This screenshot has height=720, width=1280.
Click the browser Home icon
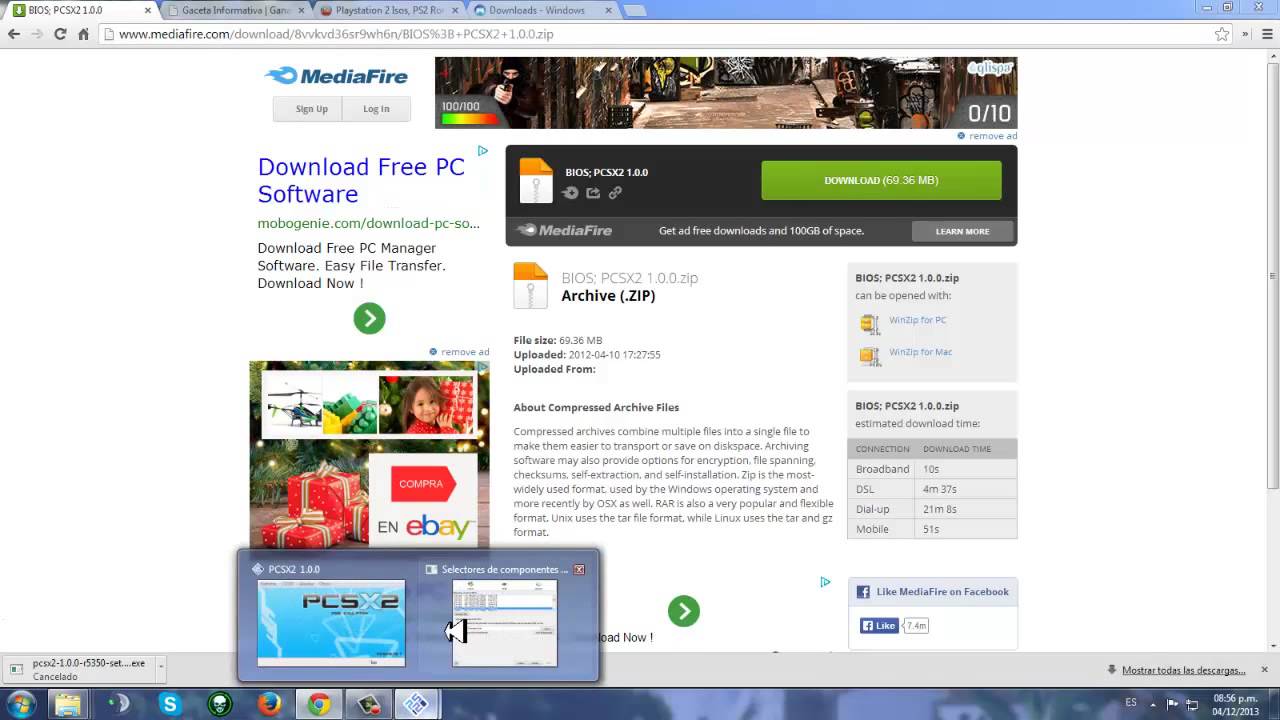[x=84, y=34]
